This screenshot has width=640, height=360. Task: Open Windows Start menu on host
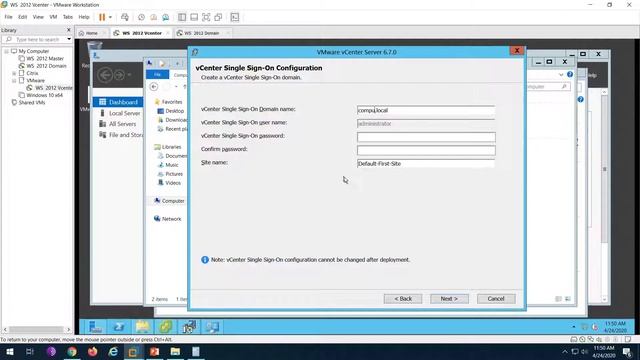coord(9,351)
